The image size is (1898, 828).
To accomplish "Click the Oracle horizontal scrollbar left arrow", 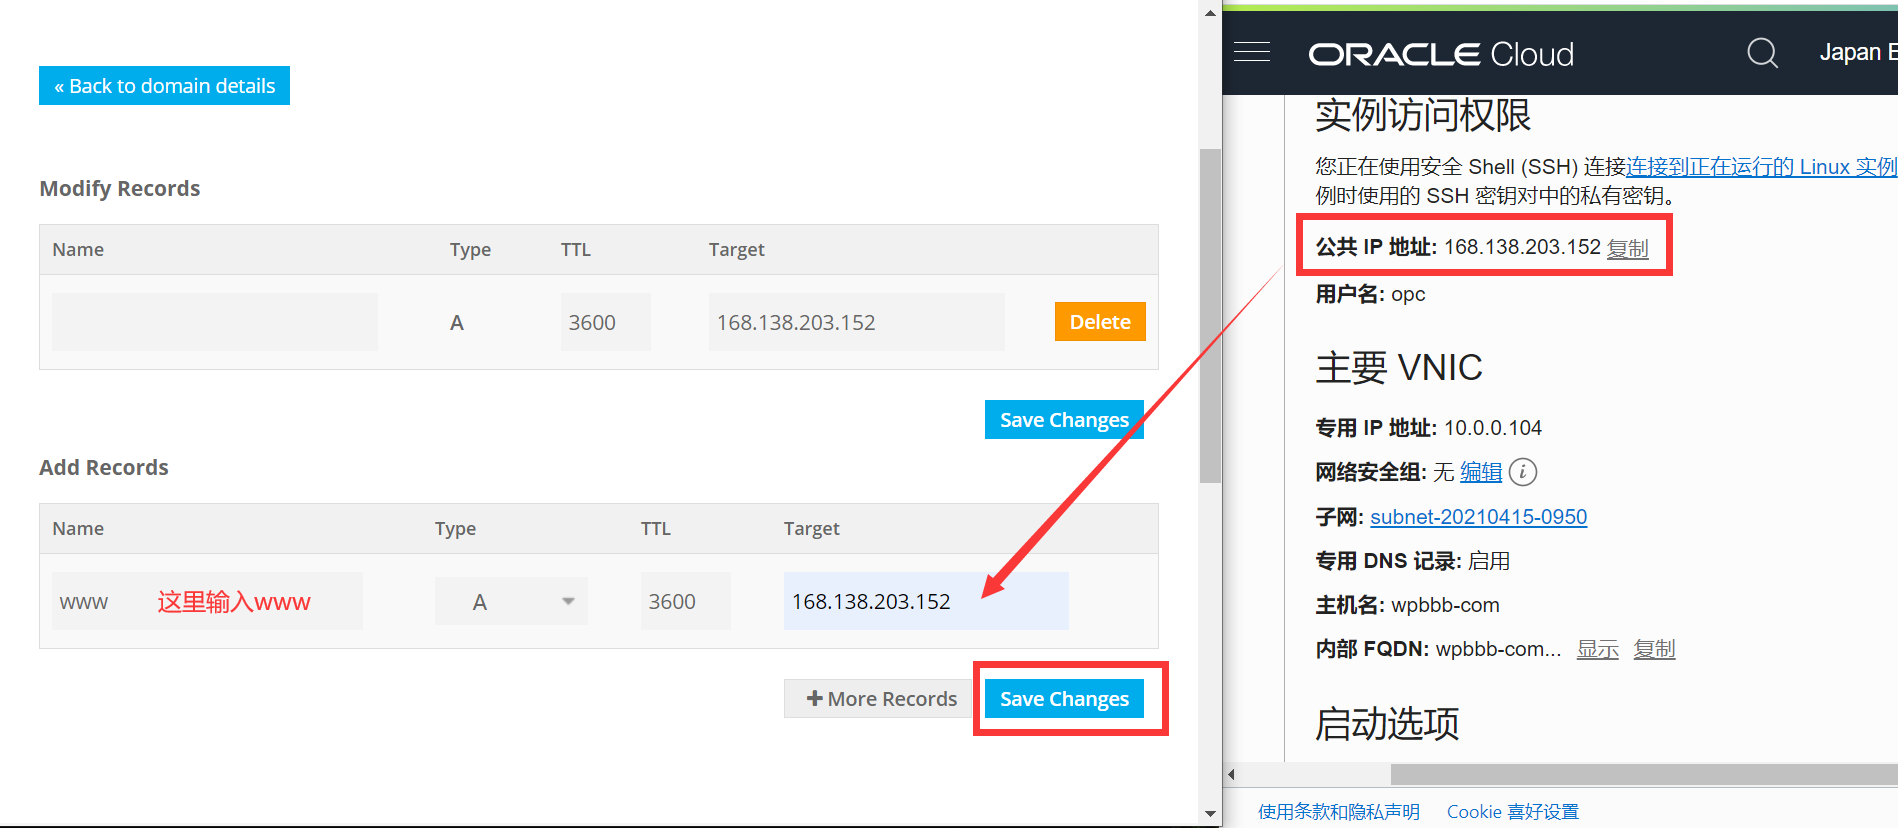I will click(x=1232, y=775).
